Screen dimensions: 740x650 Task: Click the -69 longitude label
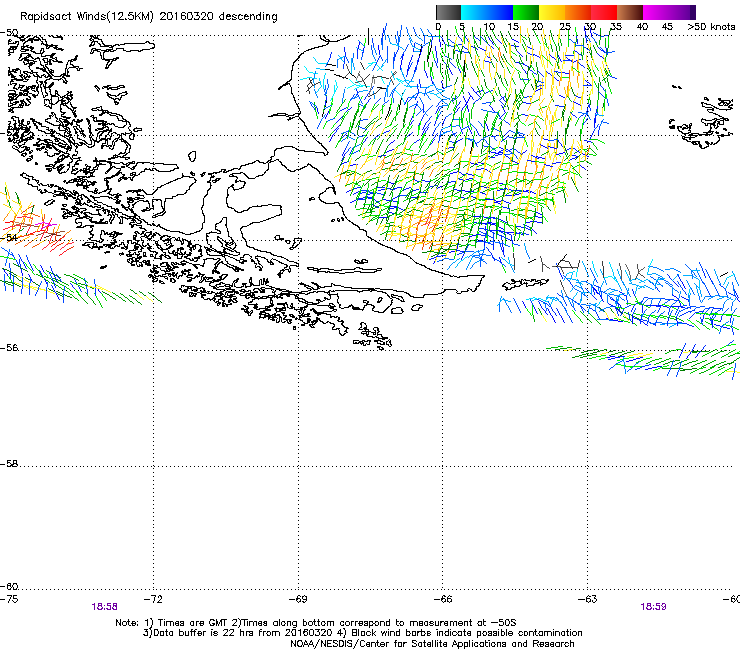[x=298, y=599]
